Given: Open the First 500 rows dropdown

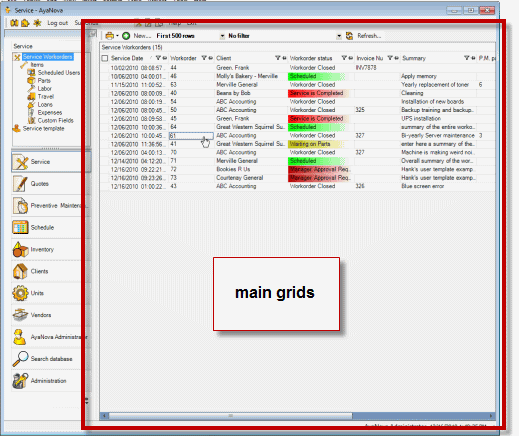Looking at the screenshot, I should click(x=222, y=36).
